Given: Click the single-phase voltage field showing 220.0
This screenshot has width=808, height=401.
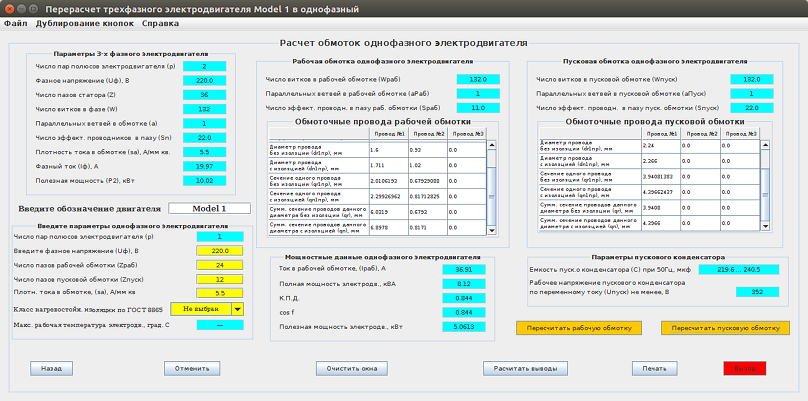Looking at the screenshot, I should click(219, 251).
